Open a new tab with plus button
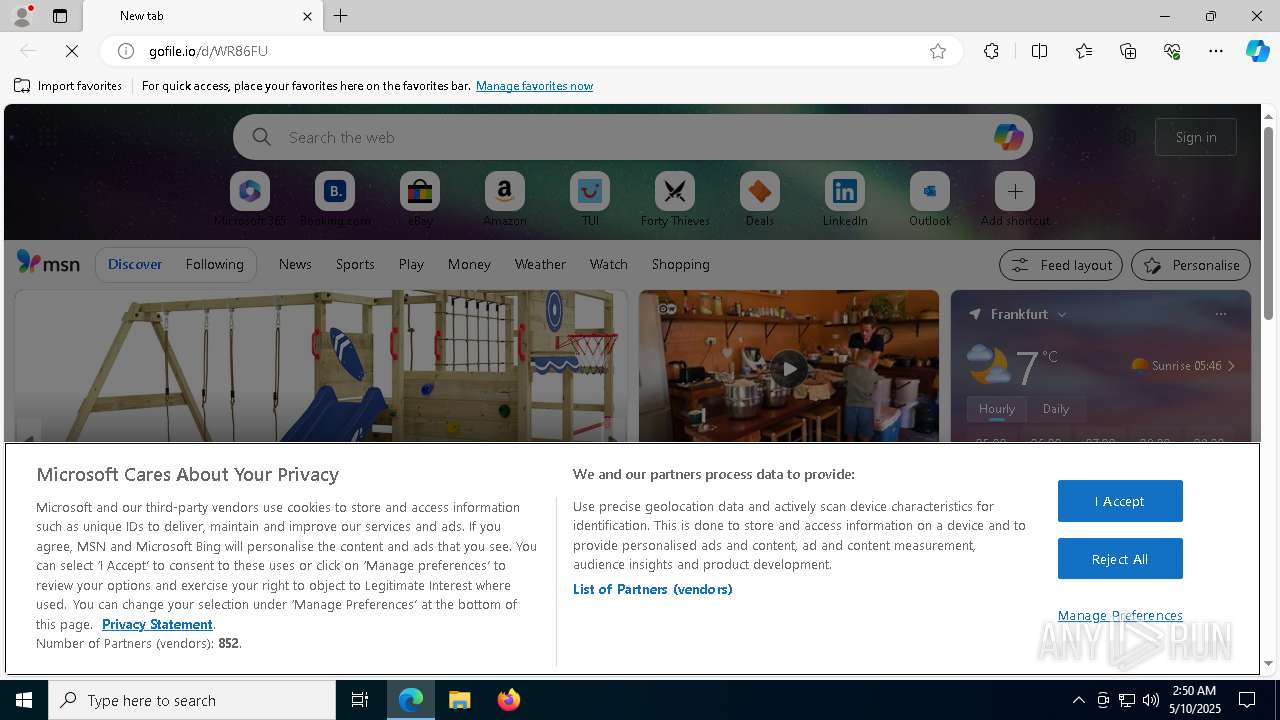The height and width of the screenshot is (720, 1280). pyautogui.click(x=340, y=16)
